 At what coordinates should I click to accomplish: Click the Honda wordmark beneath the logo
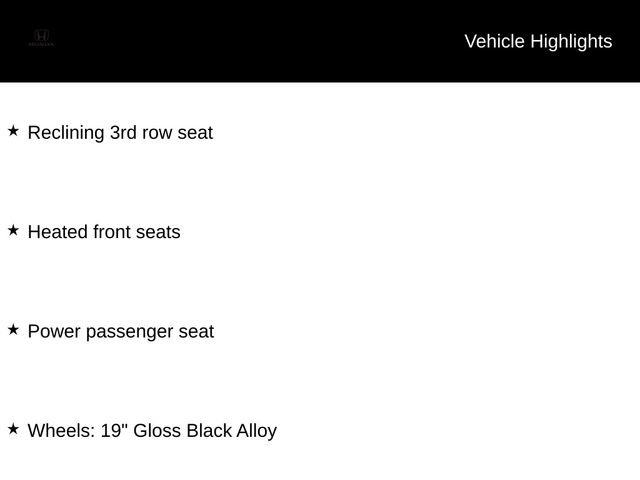pyautogui.click(x=41, y=46)
